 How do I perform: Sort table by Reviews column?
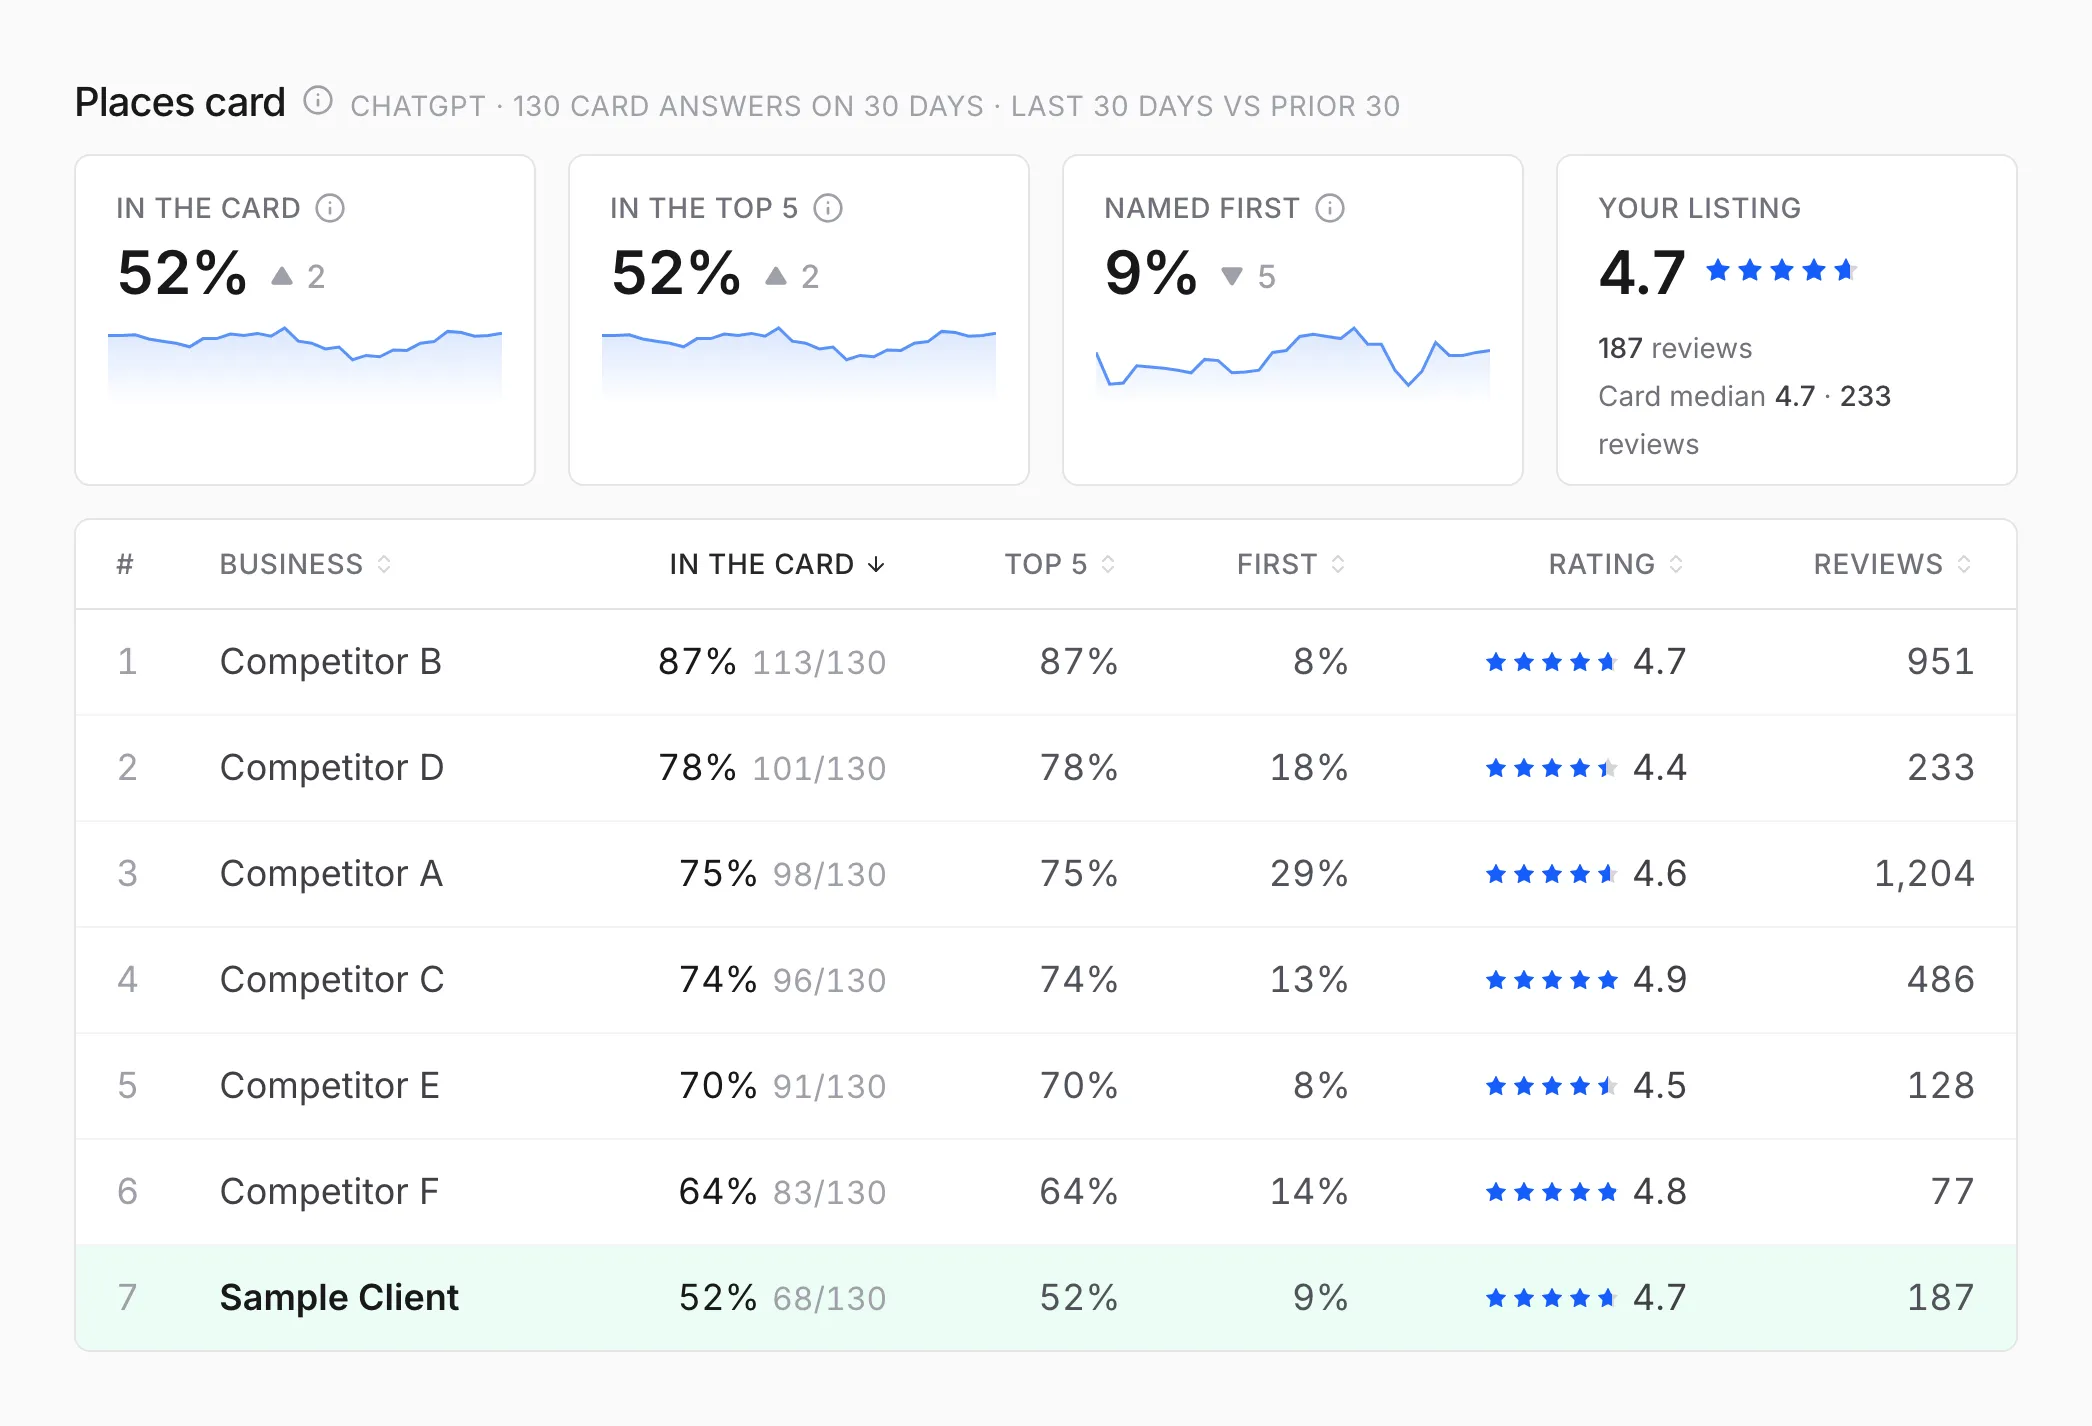1893,564
